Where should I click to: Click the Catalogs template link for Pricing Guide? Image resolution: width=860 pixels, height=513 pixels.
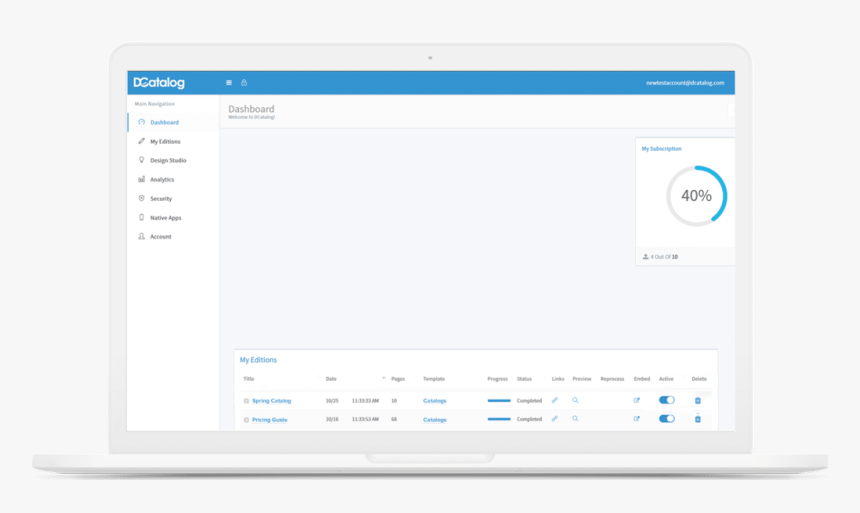coord(434,420)
